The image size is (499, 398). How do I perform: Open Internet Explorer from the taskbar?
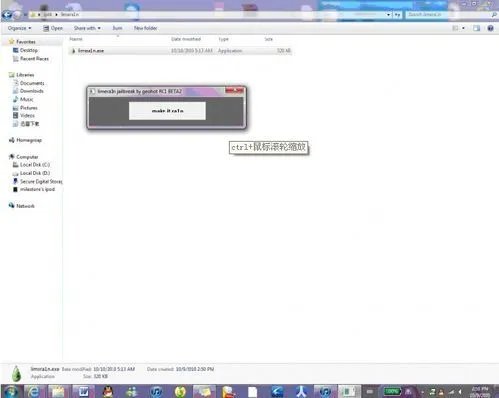[33, 391]
